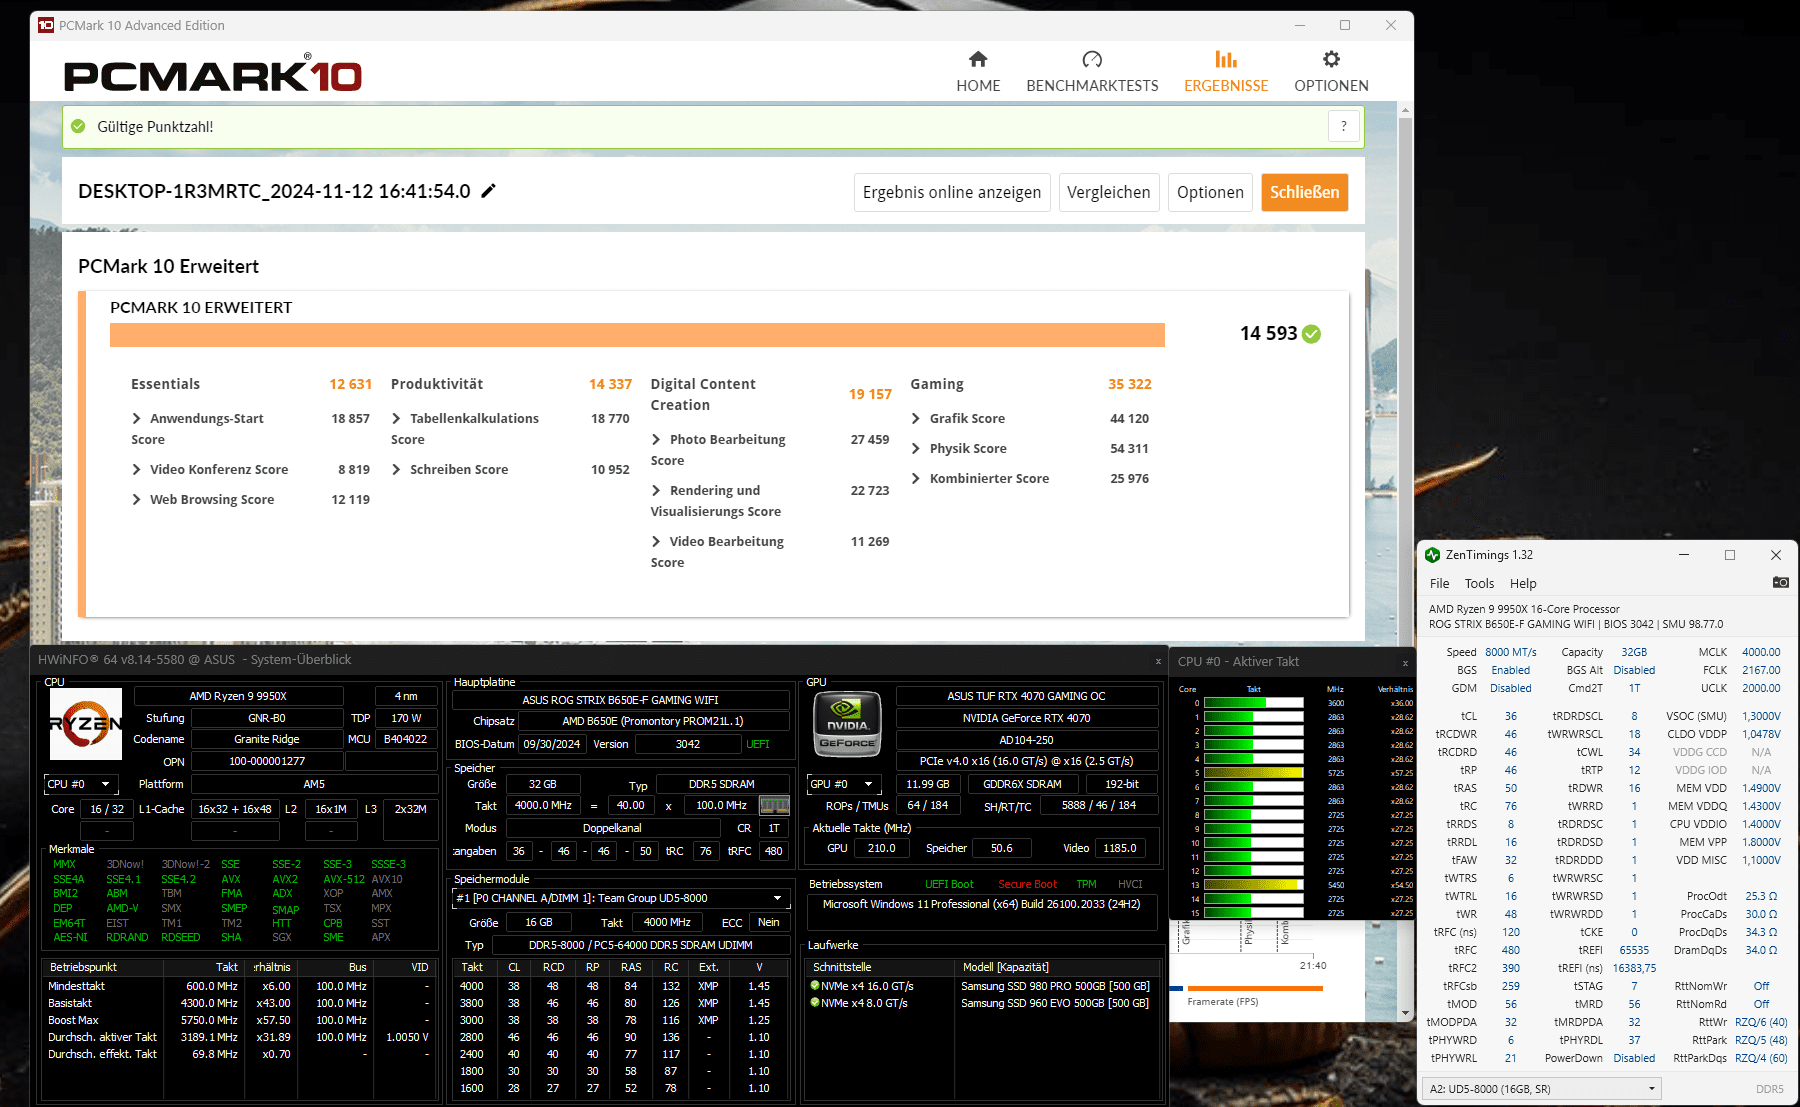The height and width of the screenshot is (1107, 1800).
Task: Click the 8000 MT/s Speed value in ZenTimings
Action: (x=1510, y=652)
